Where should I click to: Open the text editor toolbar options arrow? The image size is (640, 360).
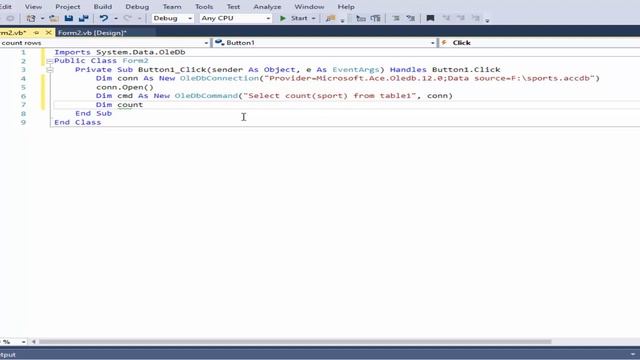(487, 20)
